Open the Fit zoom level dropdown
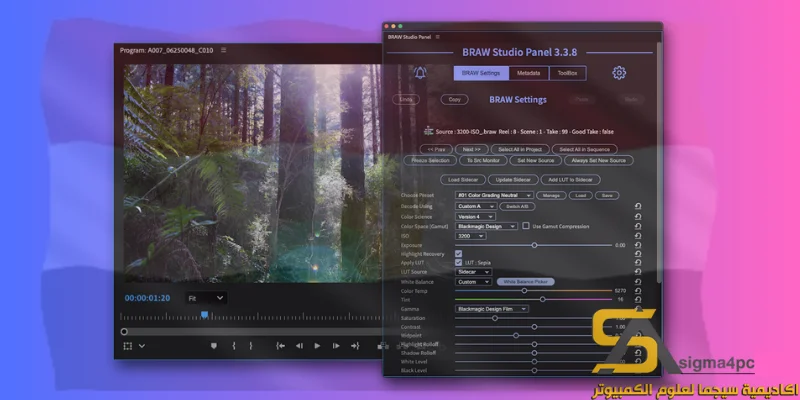The height and width of the screenshot is (400, 800). point(206,298)
